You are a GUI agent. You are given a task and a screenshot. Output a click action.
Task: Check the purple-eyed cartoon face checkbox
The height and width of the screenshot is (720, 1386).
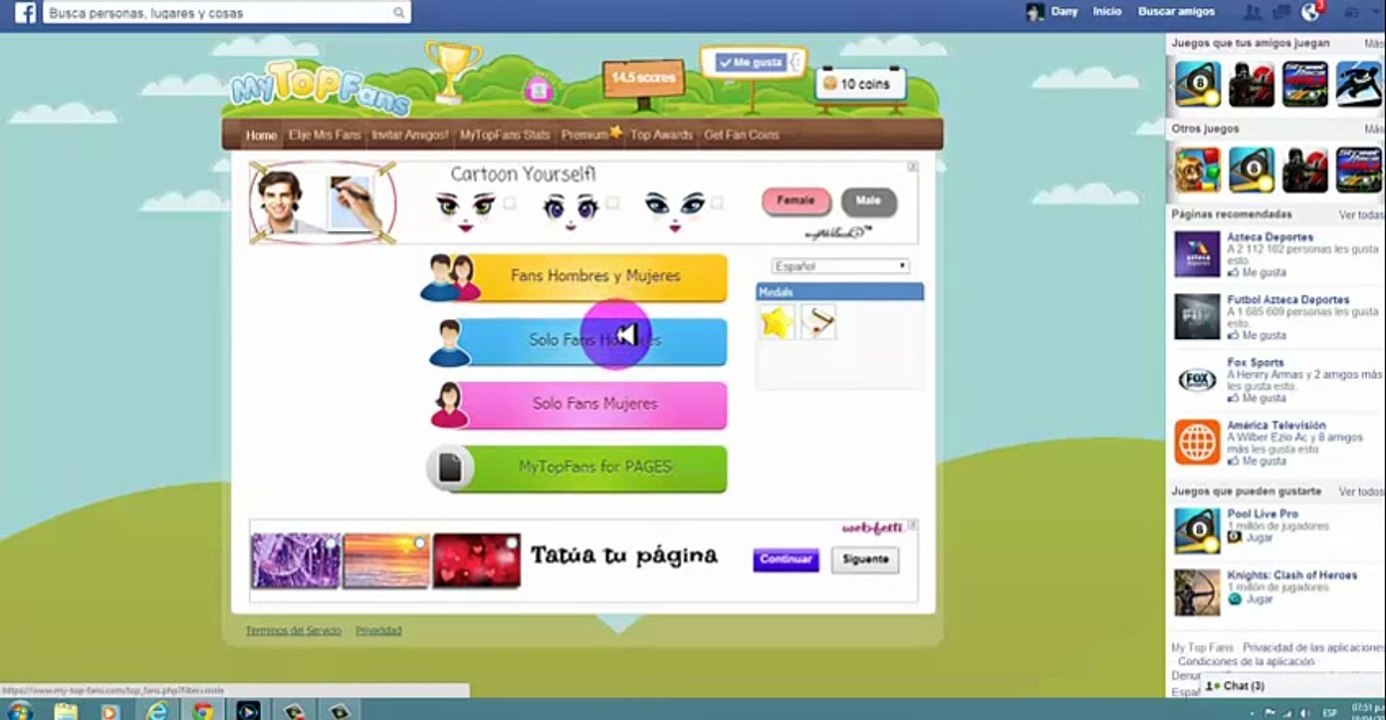(x=612, y=203)
